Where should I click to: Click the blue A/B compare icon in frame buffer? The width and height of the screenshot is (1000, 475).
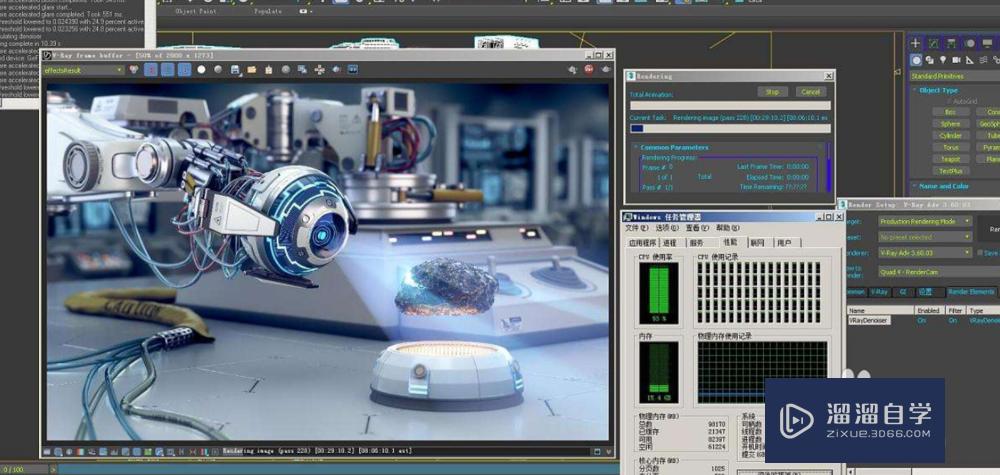click(x=353, y=69)
